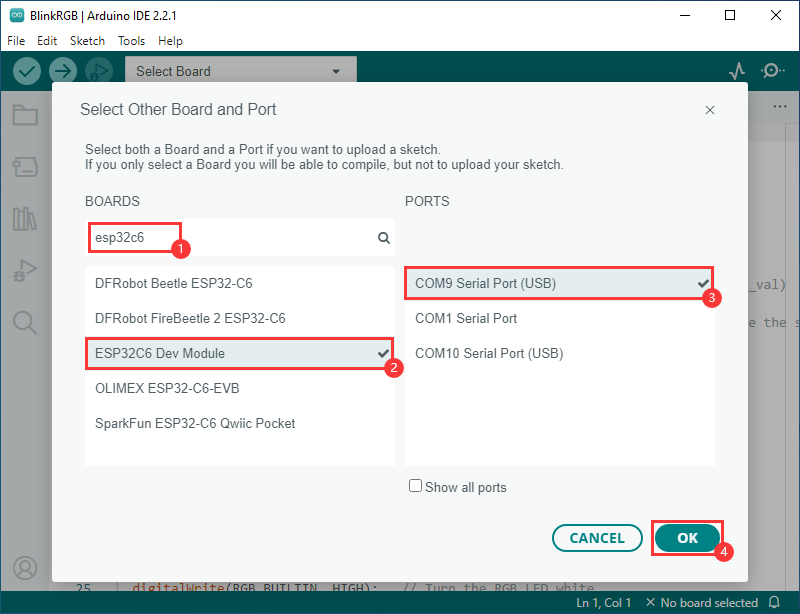This screenshot has height=614, width=800.
Task: Maximize the Arduino IDE window
Action: click(x=730, y=15)
